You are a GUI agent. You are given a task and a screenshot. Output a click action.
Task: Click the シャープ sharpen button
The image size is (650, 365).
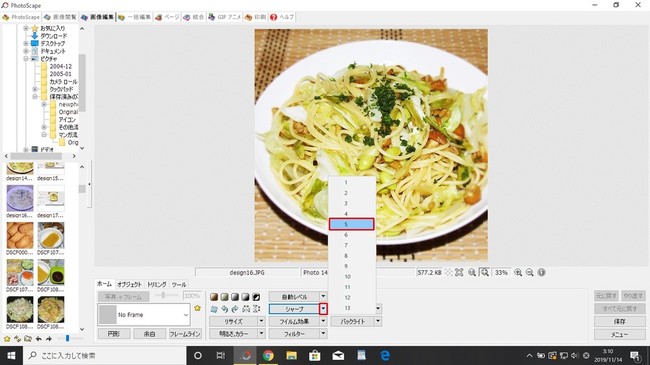(x=294, y=309)
